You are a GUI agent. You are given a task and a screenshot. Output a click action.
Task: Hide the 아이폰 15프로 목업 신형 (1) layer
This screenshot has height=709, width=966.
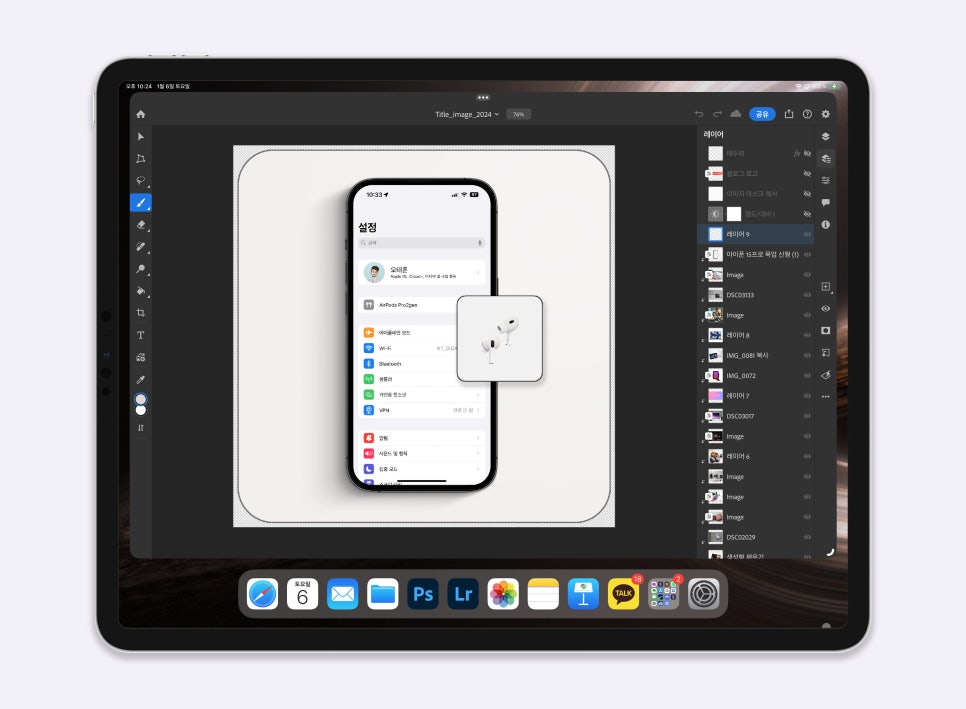[807, 254]
